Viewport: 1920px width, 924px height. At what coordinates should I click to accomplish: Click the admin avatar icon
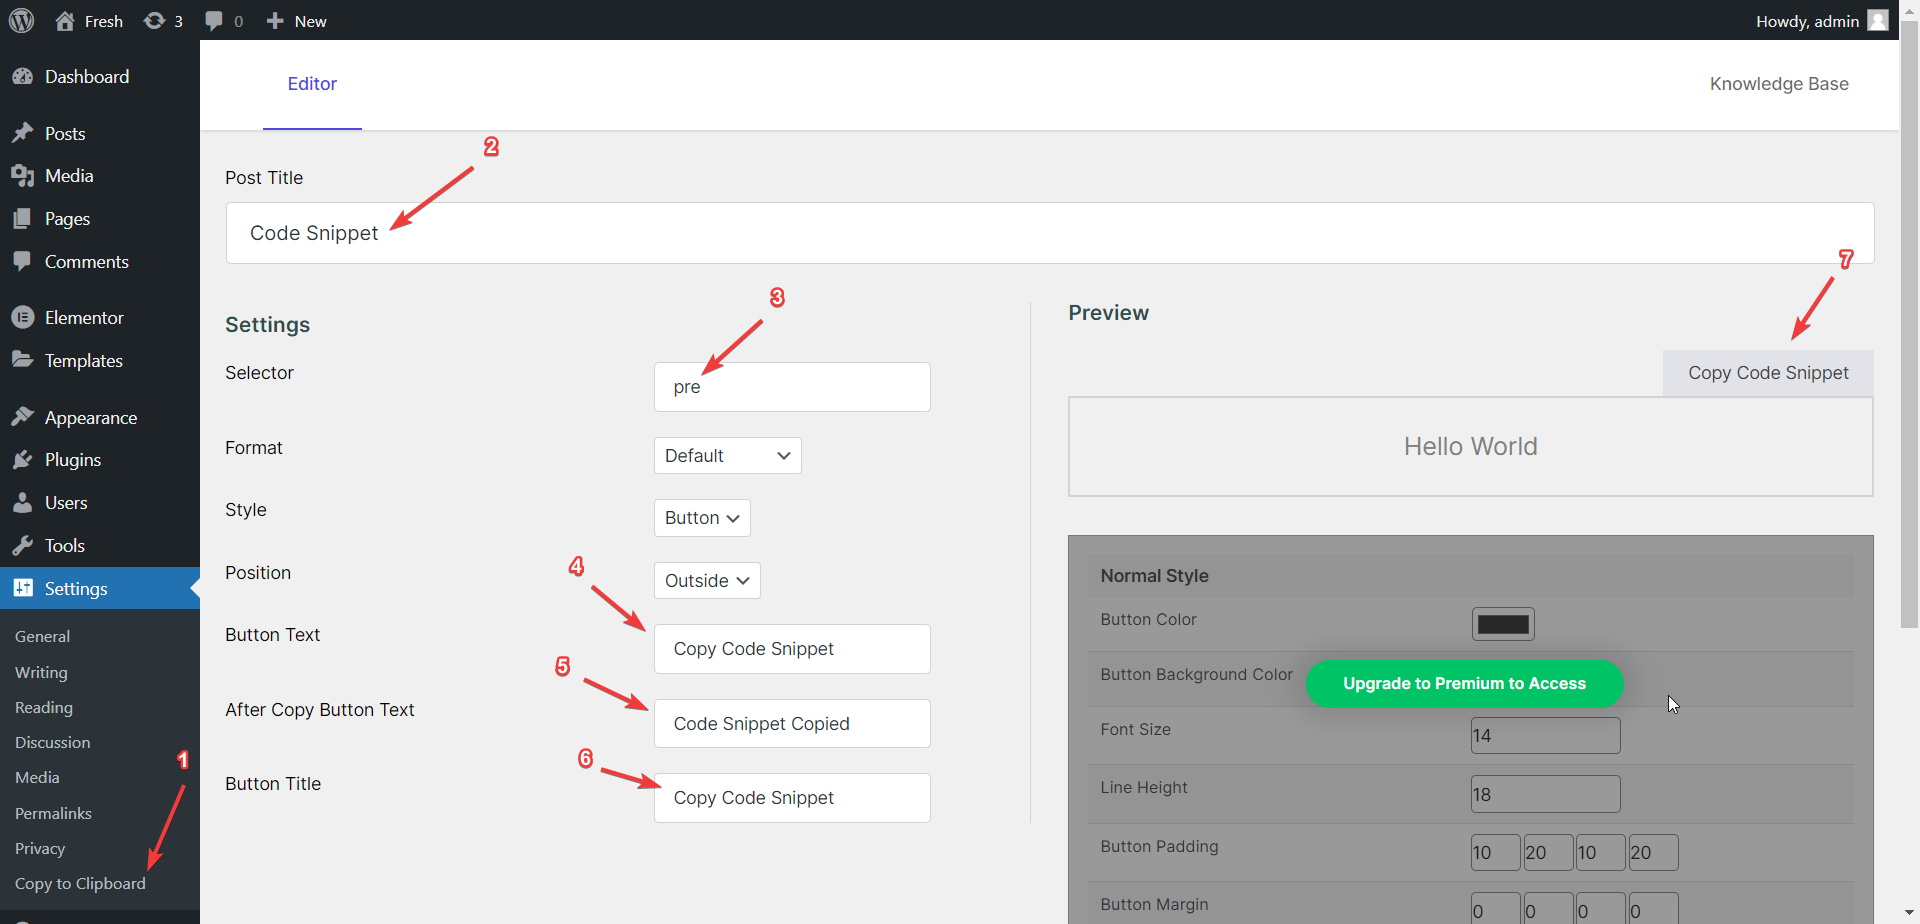[x=1878, y=21]
